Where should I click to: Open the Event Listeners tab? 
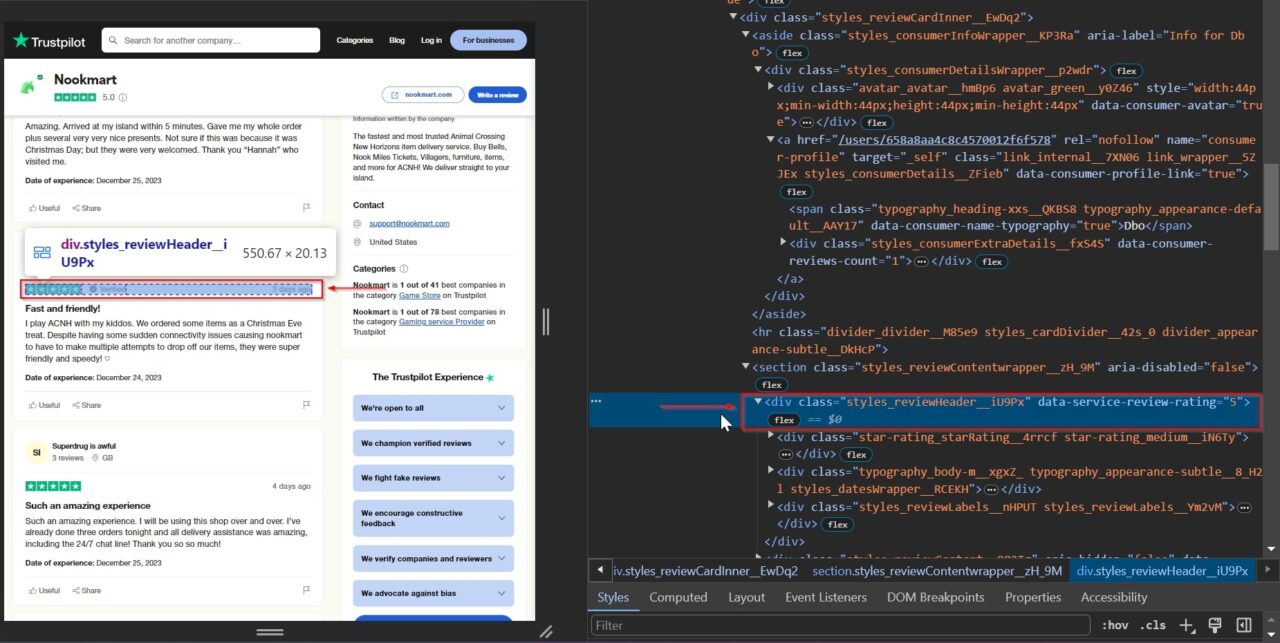(x=826, y=597)
